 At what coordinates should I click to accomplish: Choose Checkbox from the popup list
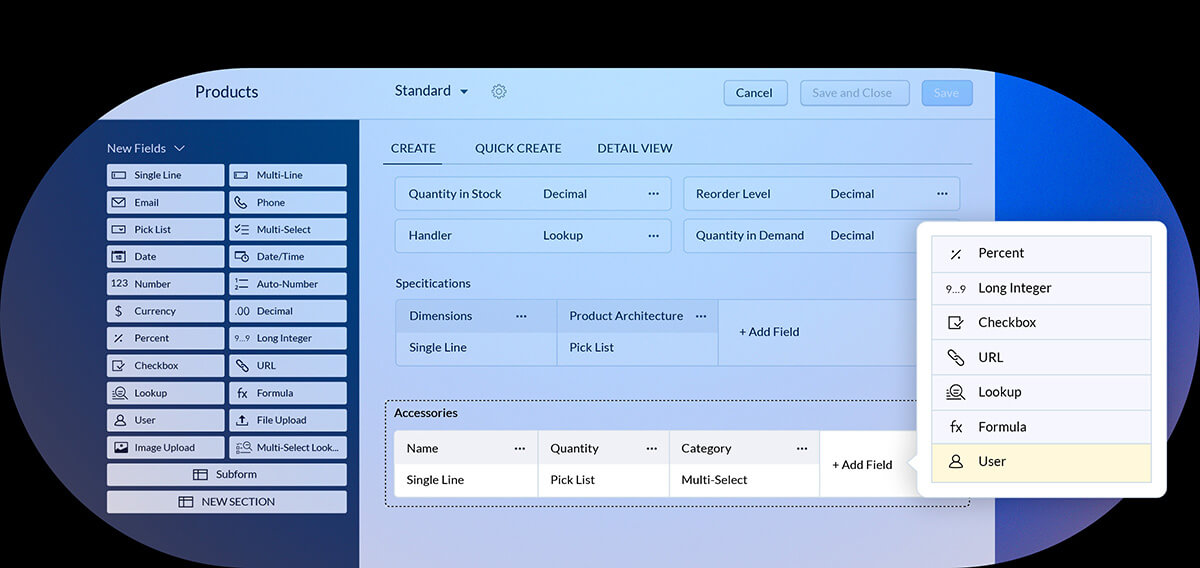(1041, 323)
